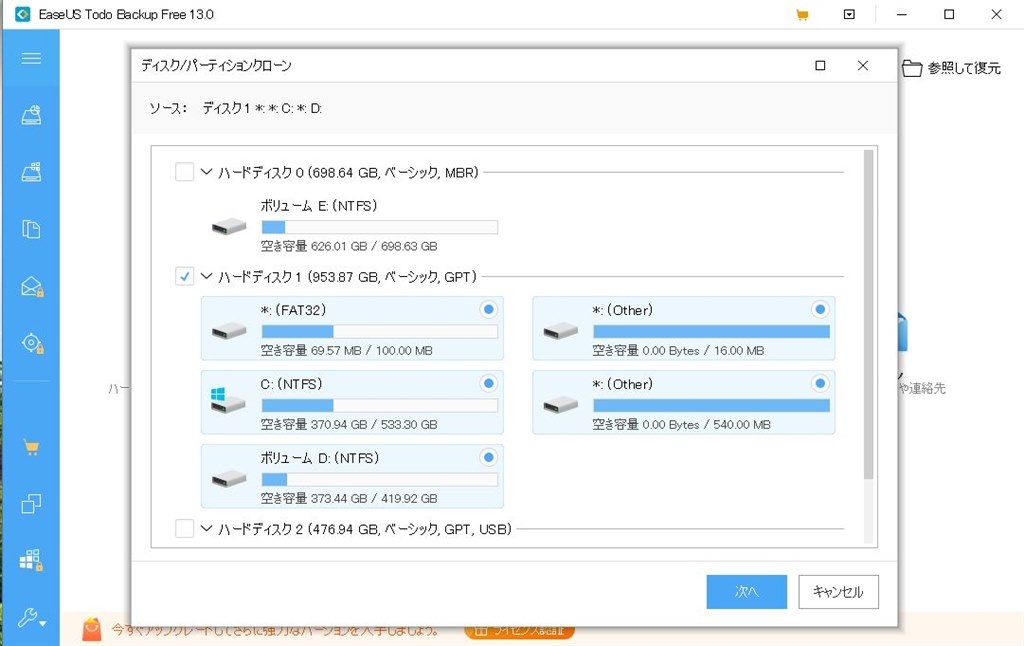1024x646 pixels.
Task: Collapse the ハードディスク 0 section
Action: pyautogui.click(x=207, y=171)
